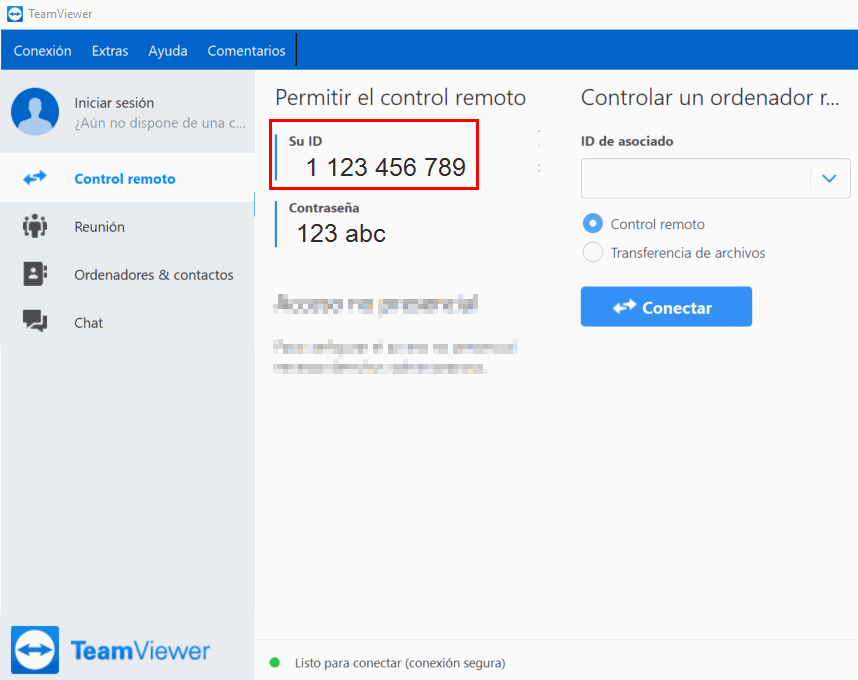Click the 'Controlar un ordenador r...' heading
Viewport: 858px width, 680px height.
710,97
